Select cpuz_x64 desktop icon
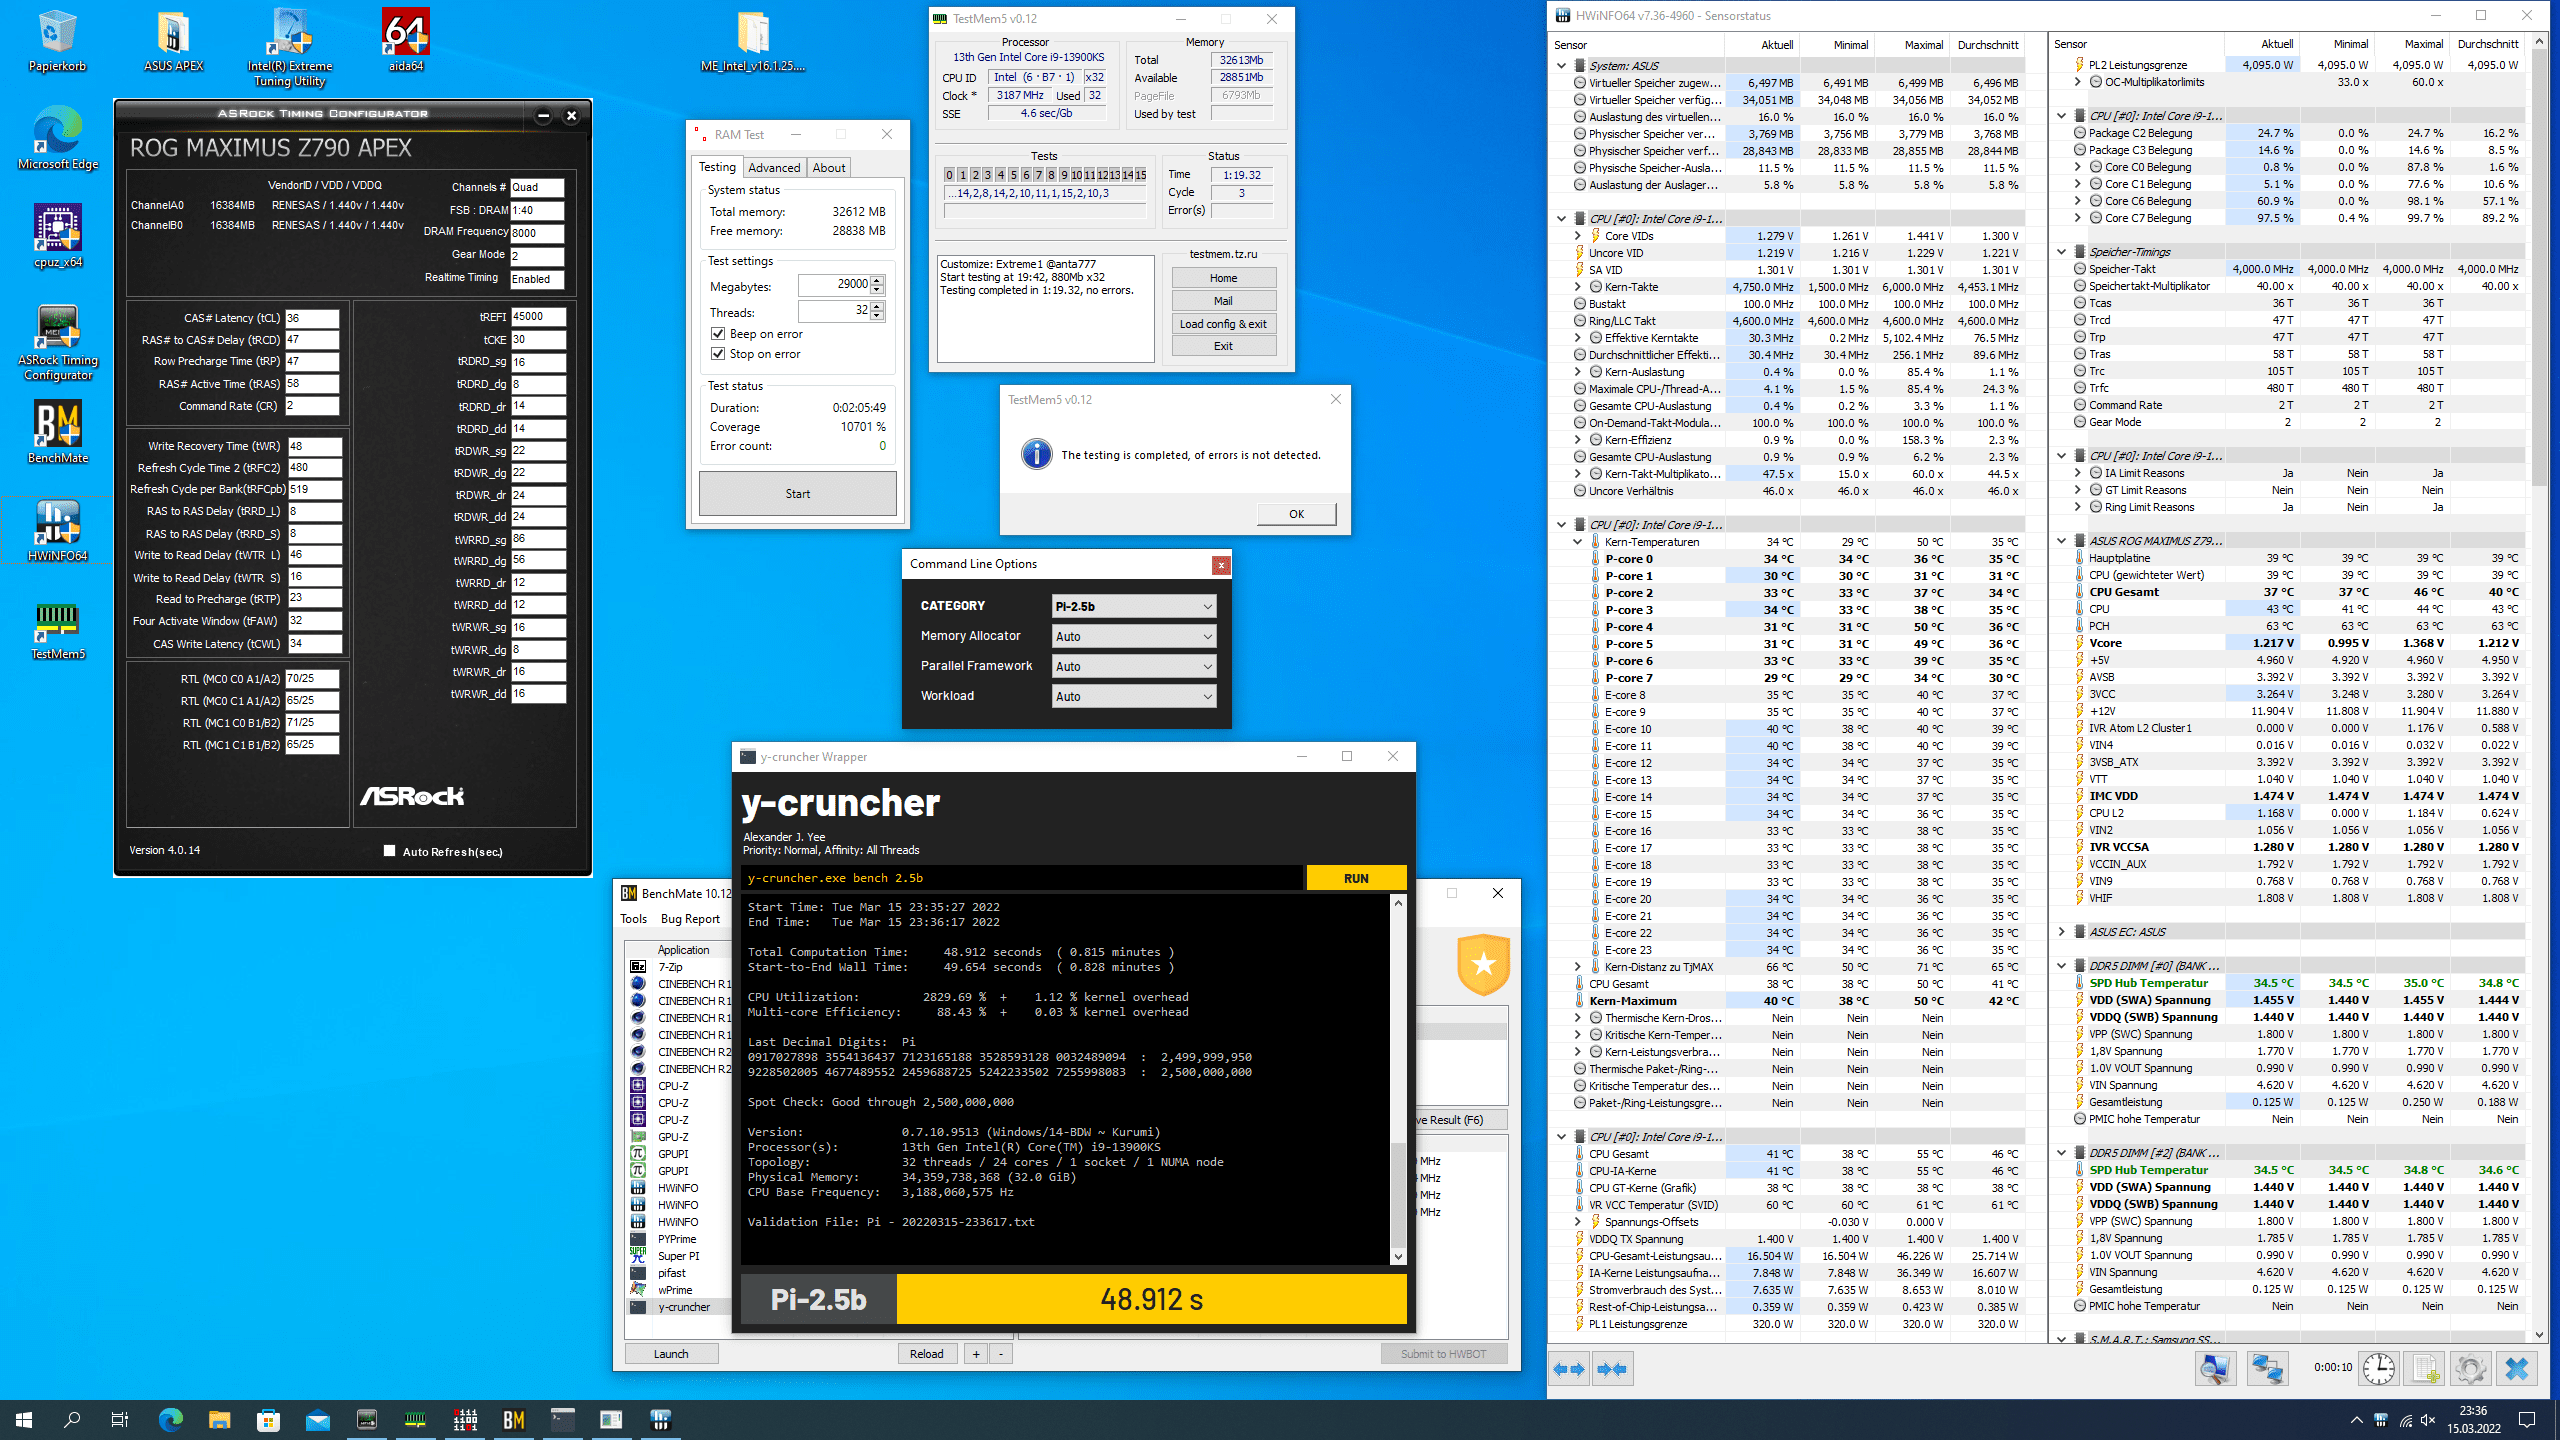Image resolution: width=2560 pixels, height=1440 pixels. (x=57, y=236)
